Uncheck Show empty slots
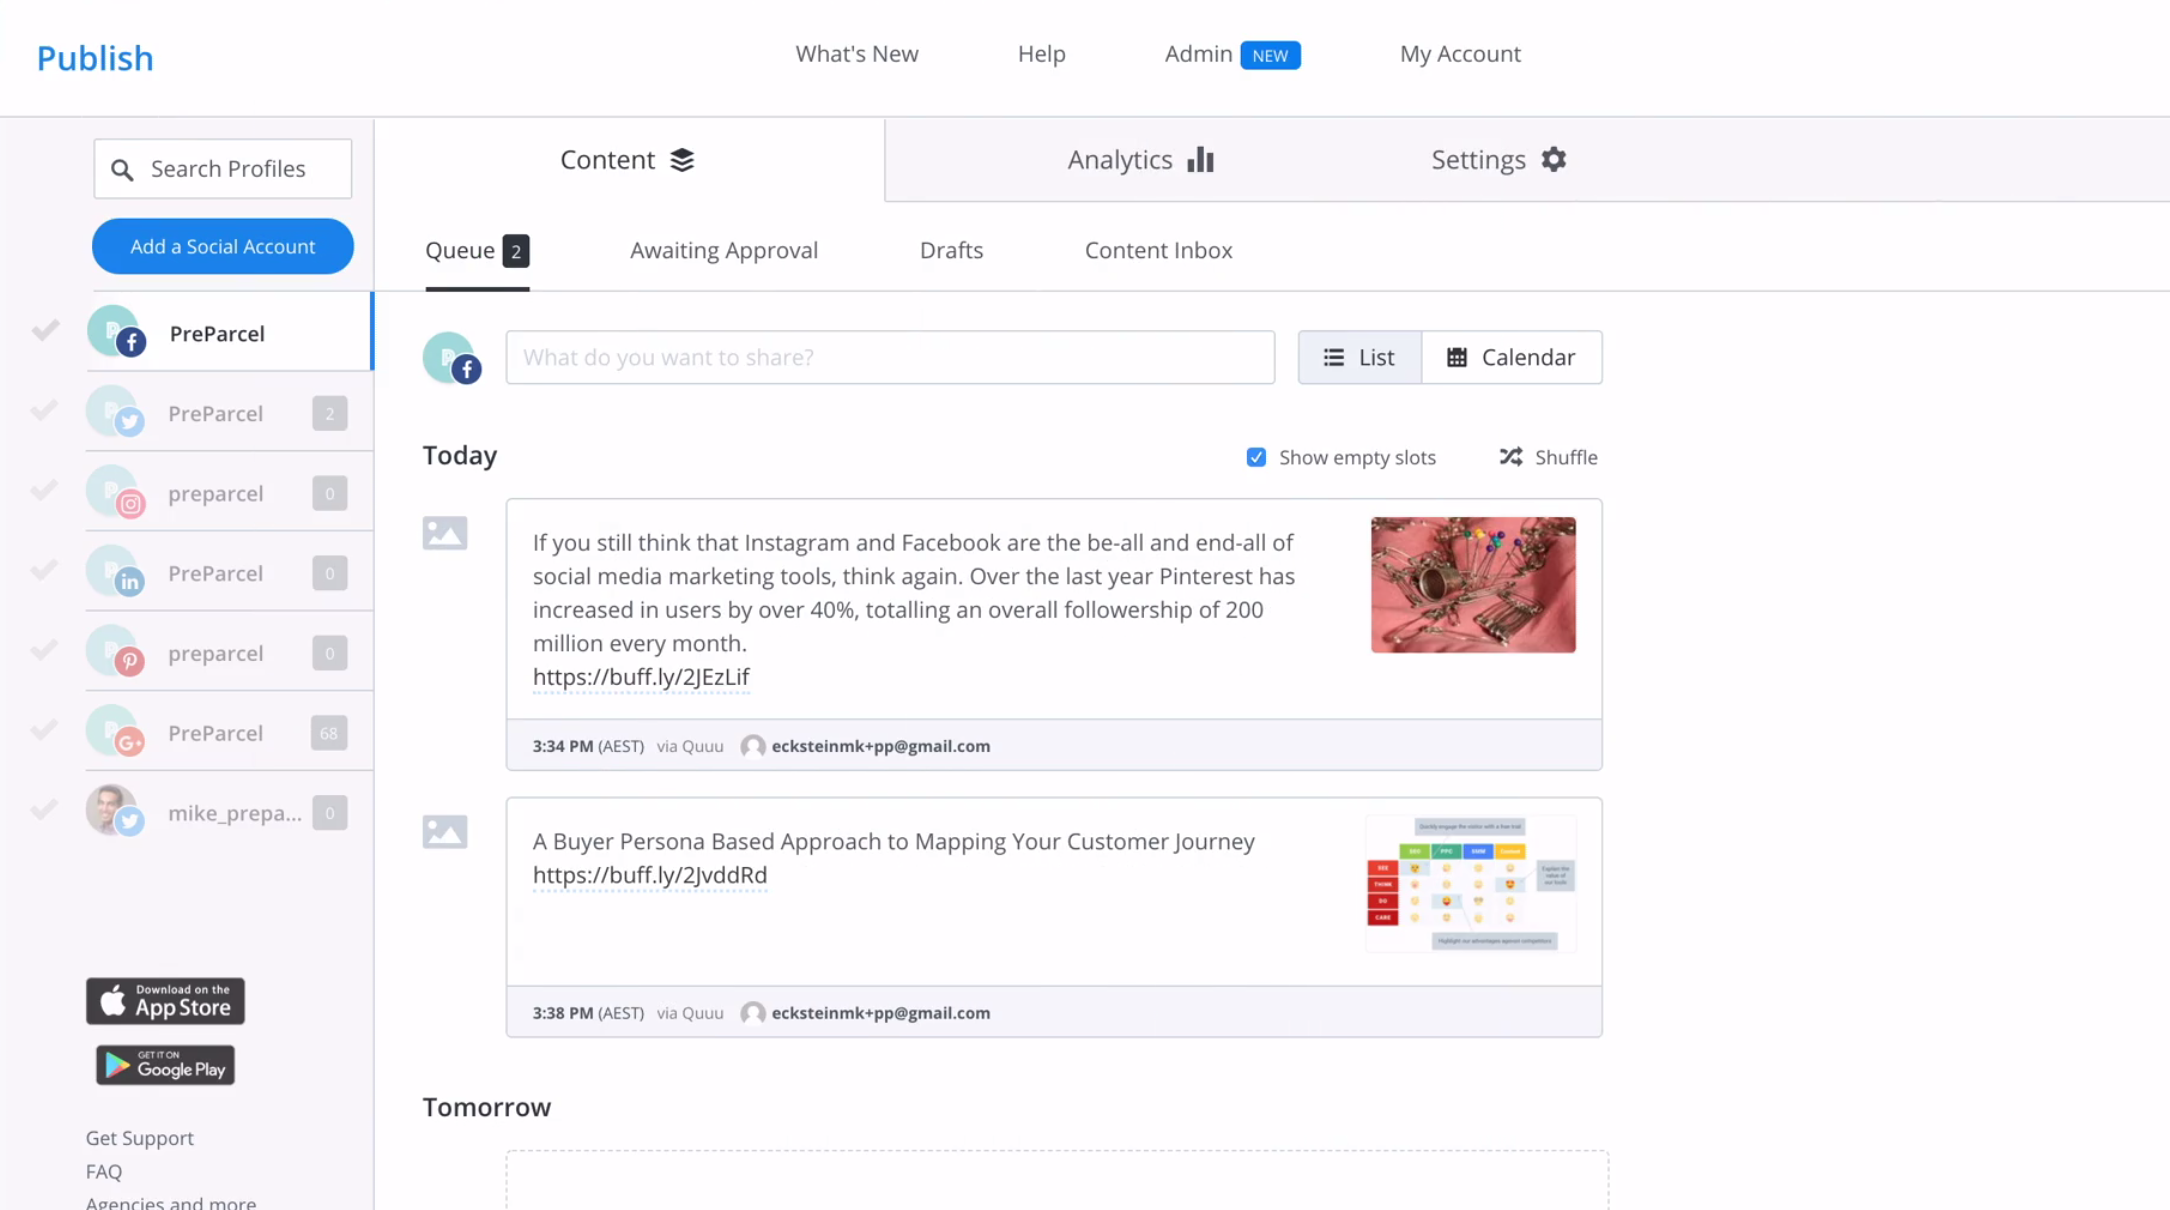The width and height of the screenshot is (2170, 1210). (x=1256, y=457)
